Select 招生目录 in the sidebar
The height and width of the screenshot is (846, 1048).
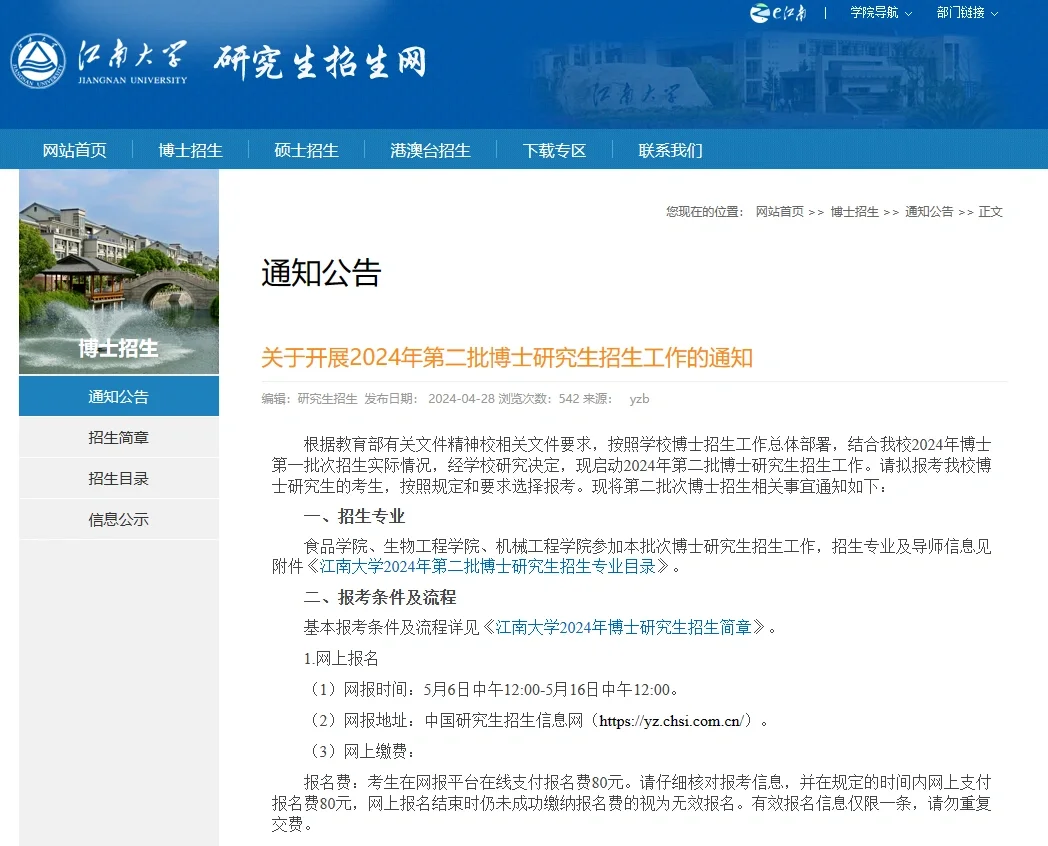click(x=119, y=479)
